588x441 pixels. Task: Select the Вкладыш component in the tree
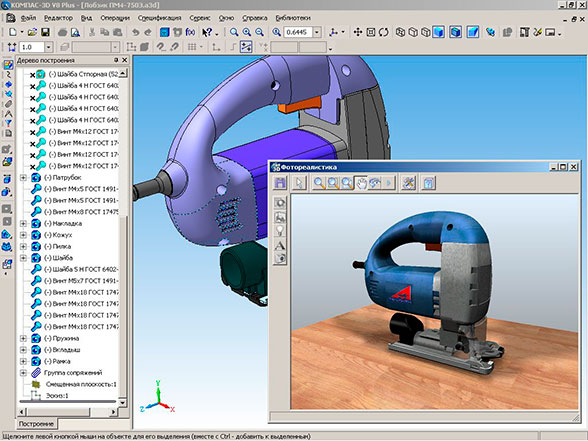pyautogui.click(x=62, y=350)
